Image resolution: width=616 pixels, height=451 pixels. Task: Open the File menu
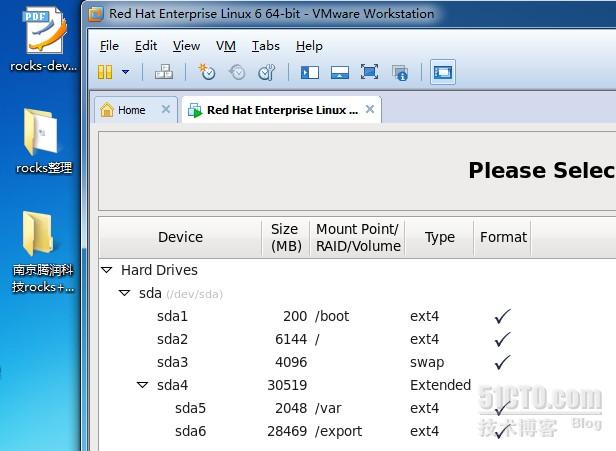click(109, 46)
